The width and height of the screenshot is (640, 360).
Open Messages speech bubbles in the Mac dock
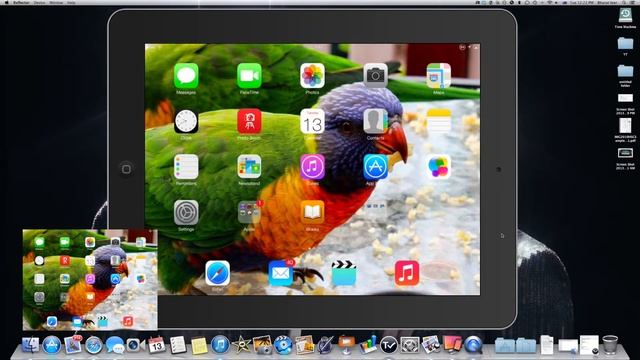115,345
